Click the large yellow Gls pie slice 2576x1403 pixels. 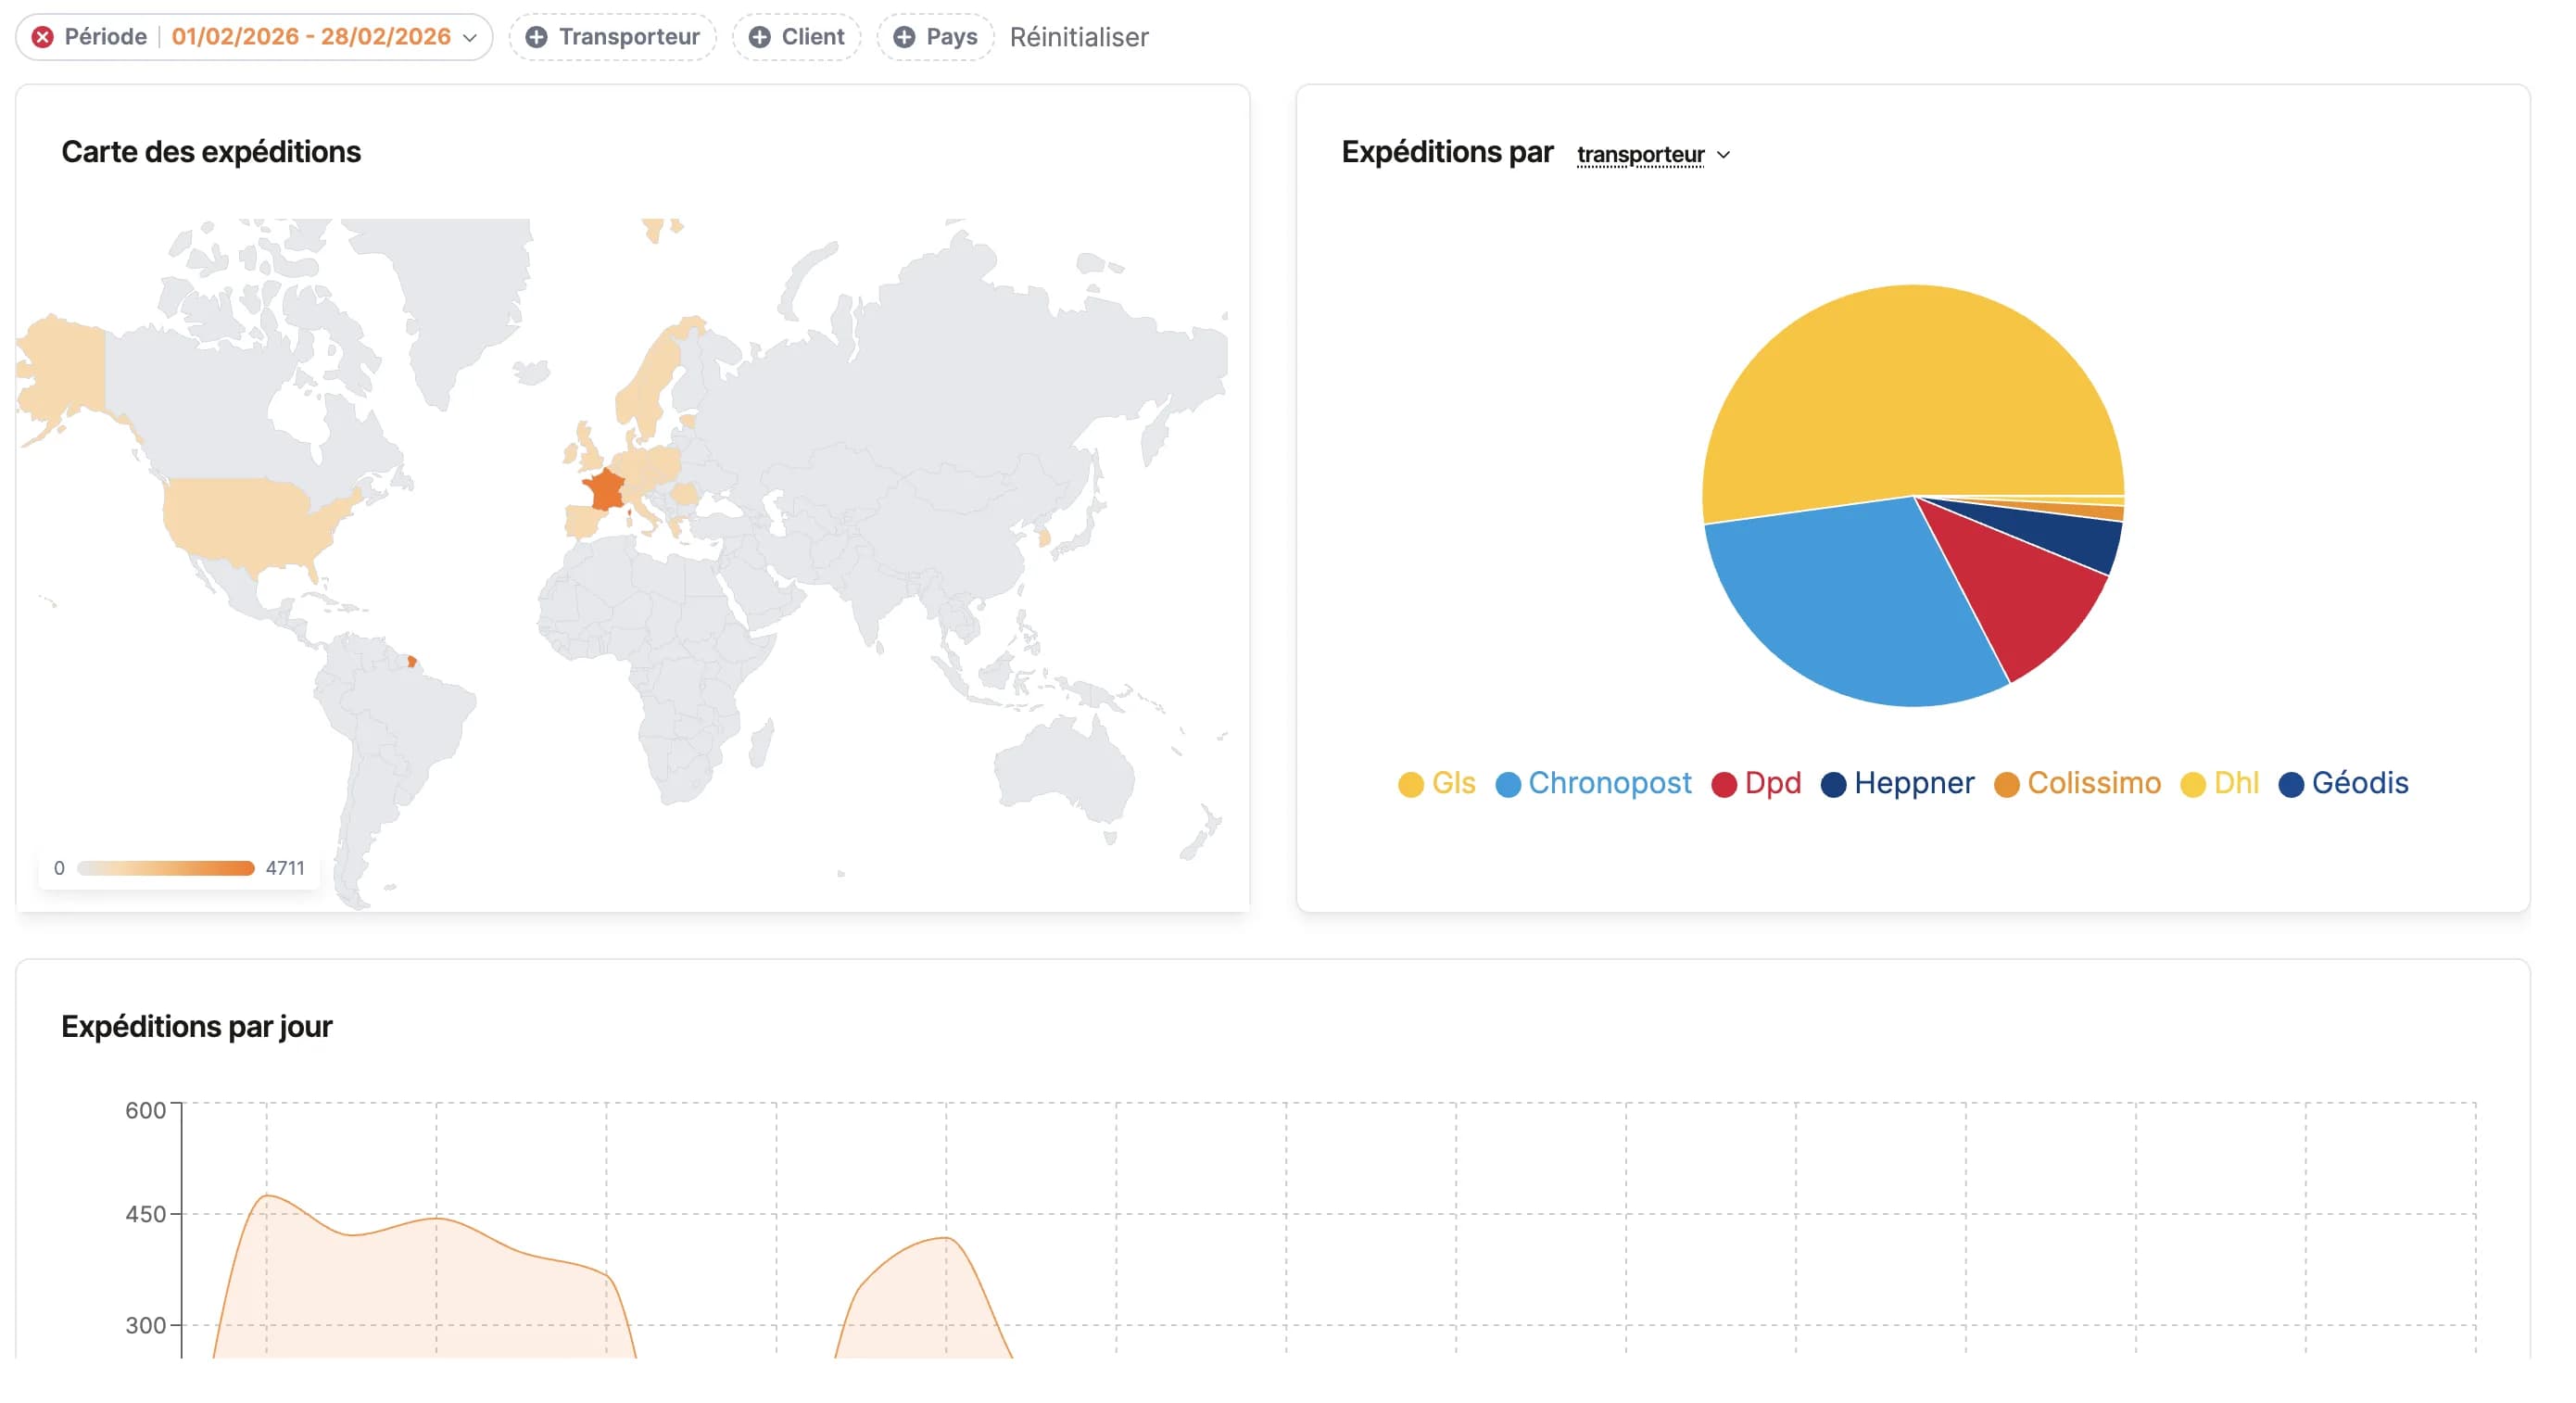point(1910,390)
